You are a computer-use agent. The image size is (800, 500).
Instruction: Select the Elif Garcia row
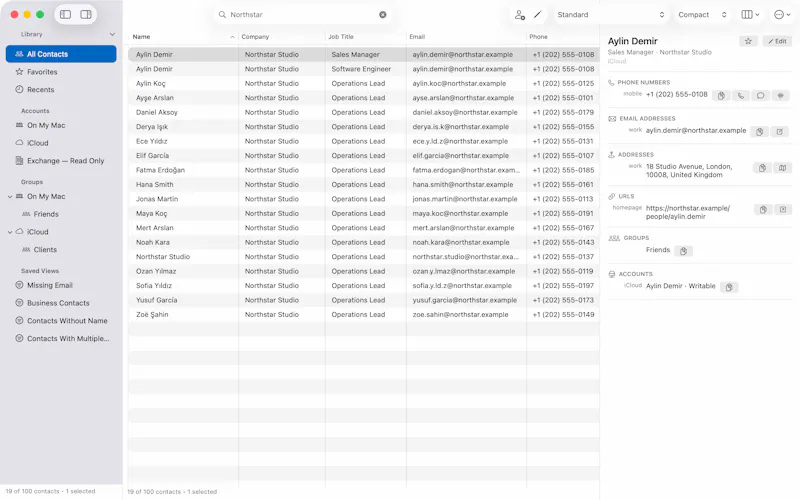point(364,156)
